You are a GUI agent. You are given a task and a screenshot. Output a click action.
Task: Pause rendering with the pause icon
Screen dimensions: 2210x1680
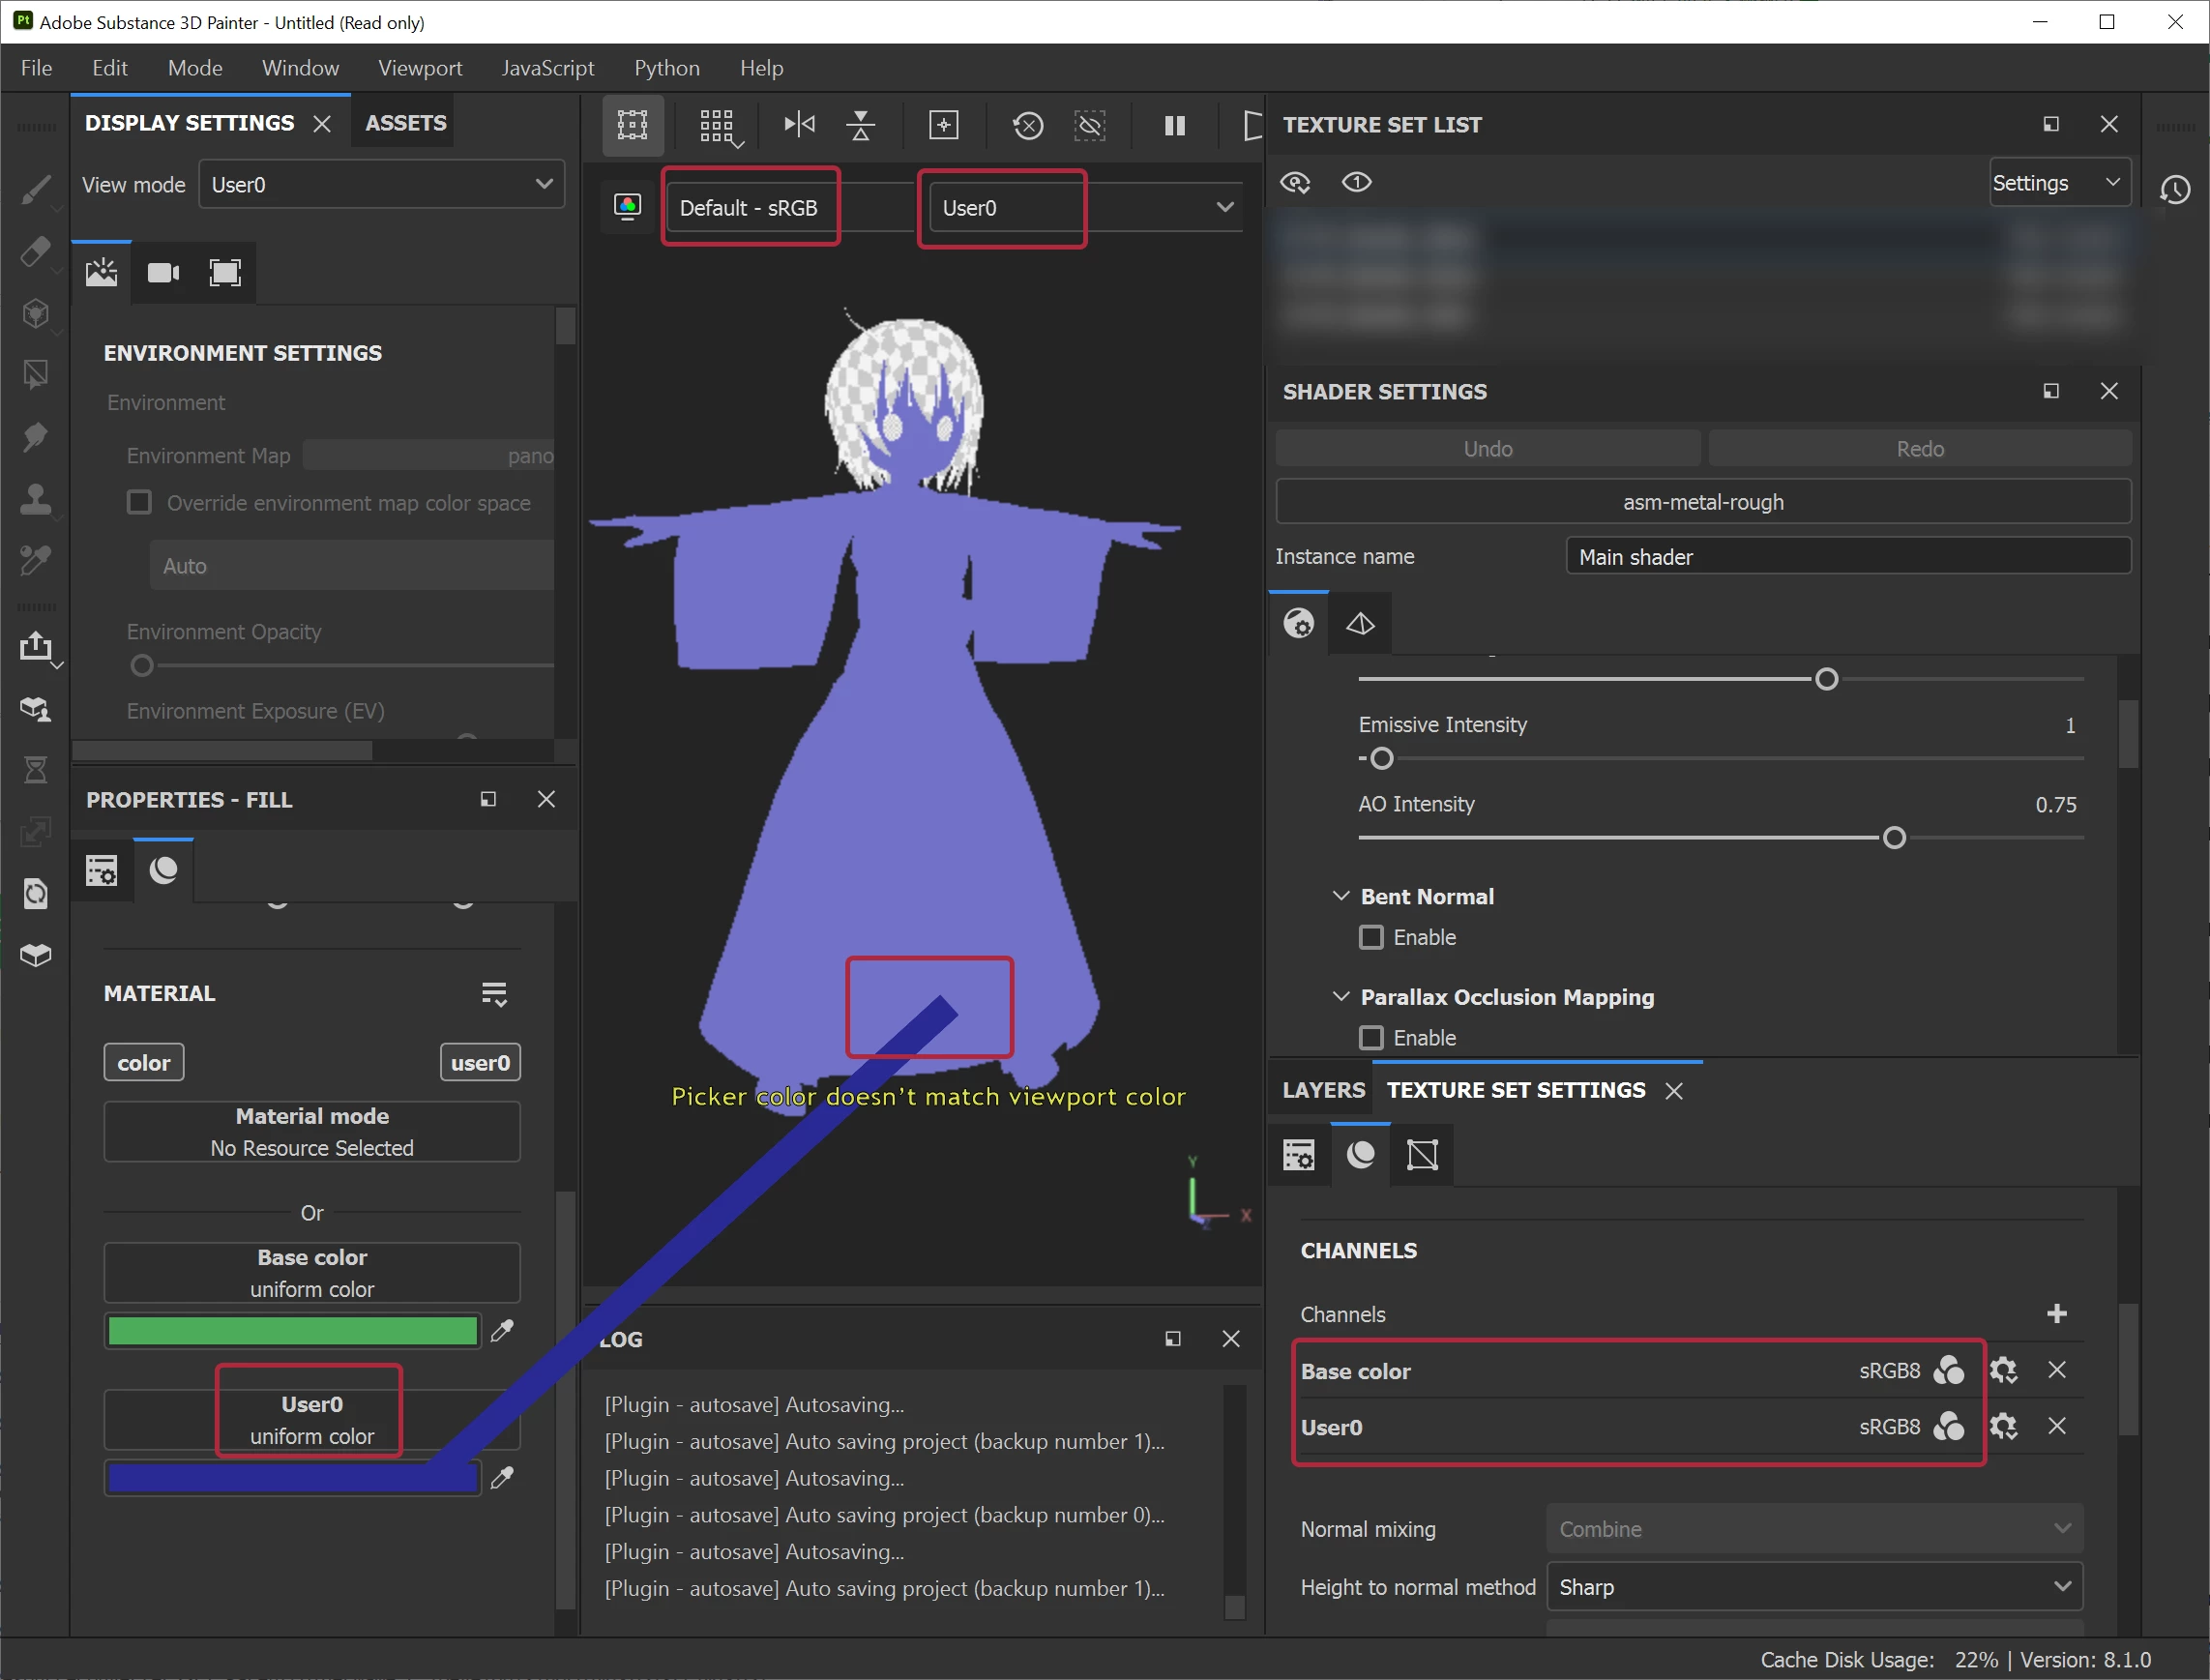pyautogui.click(x=1175, y=125)
